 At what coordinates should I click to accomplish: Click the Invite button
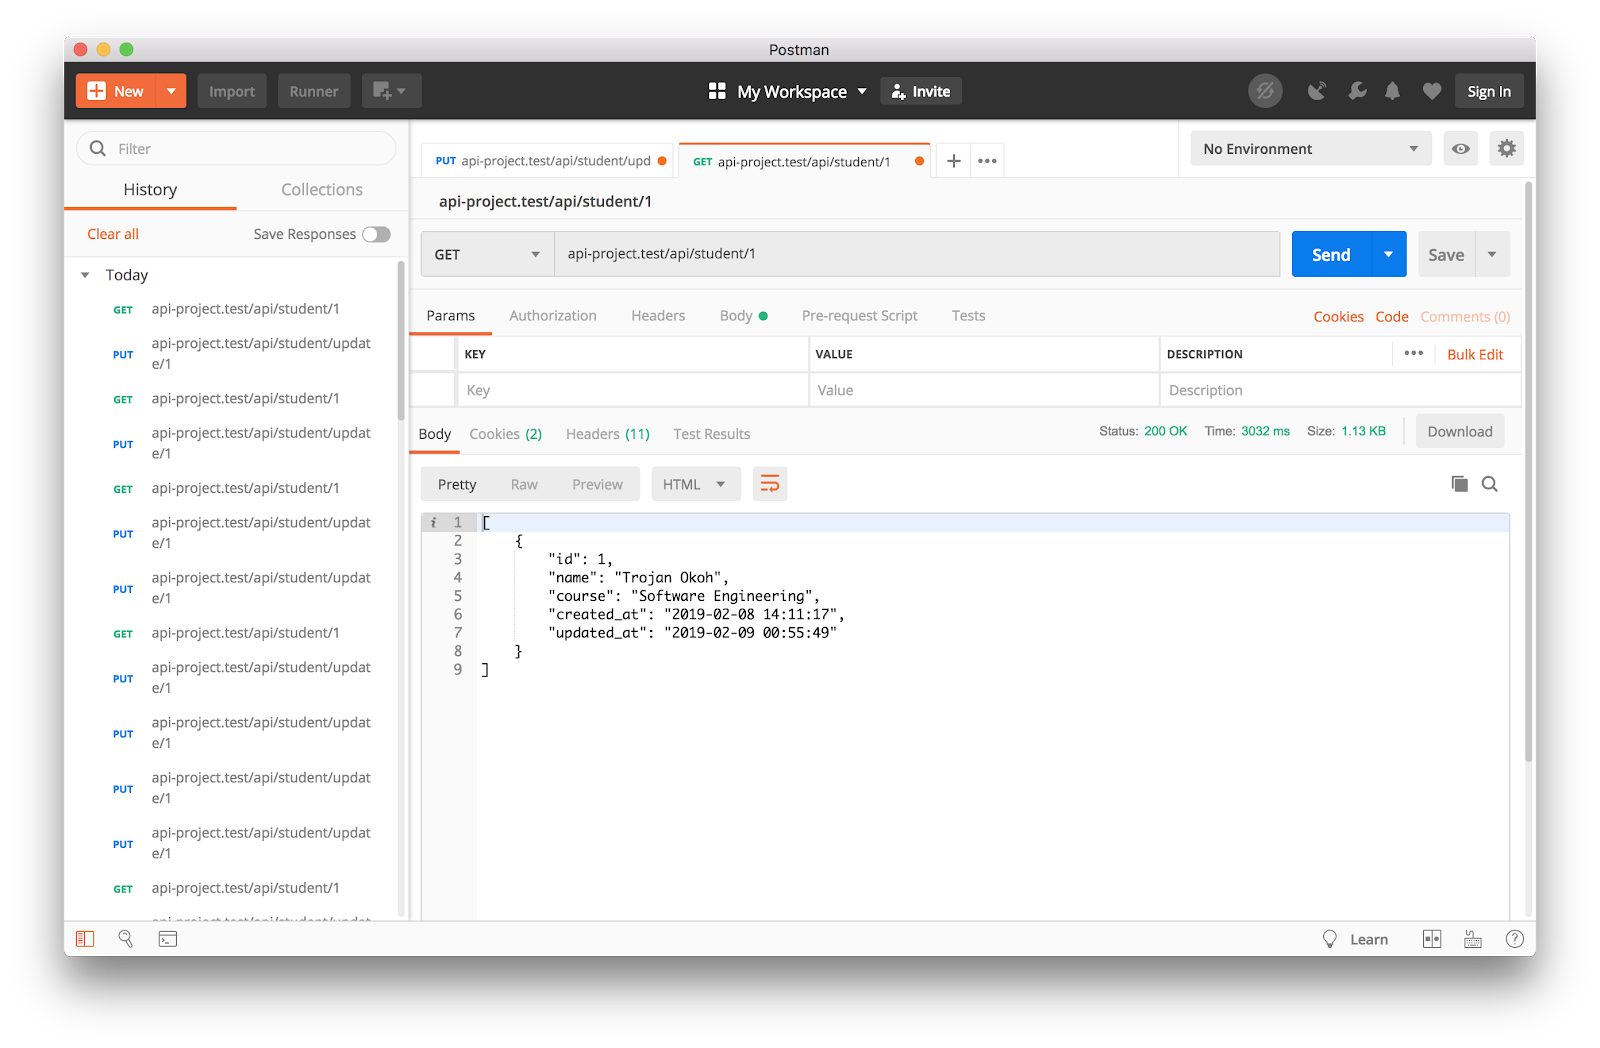[921, 91]
